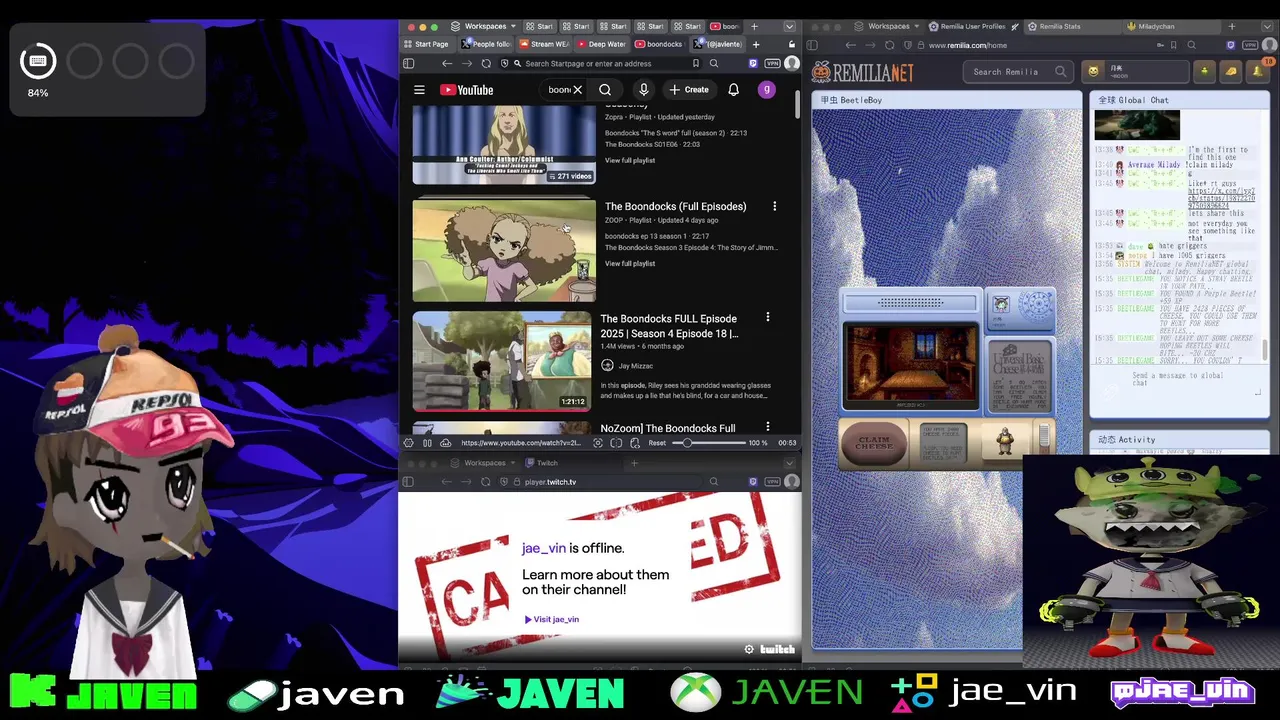This screenshot has height=720, width=1280.
Task: Open the purple YouTube account avatar
Action: (x=767, y=90)
